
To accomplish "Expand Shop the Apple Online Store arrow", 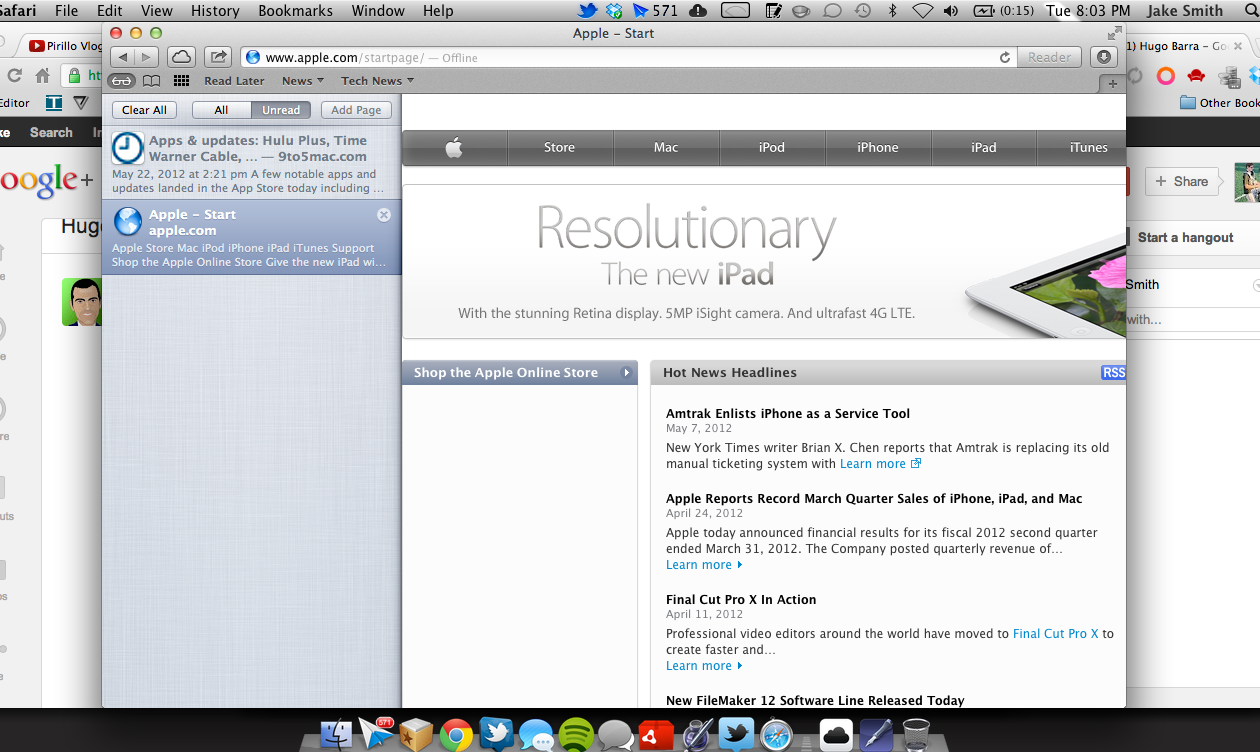I will 626,373.
